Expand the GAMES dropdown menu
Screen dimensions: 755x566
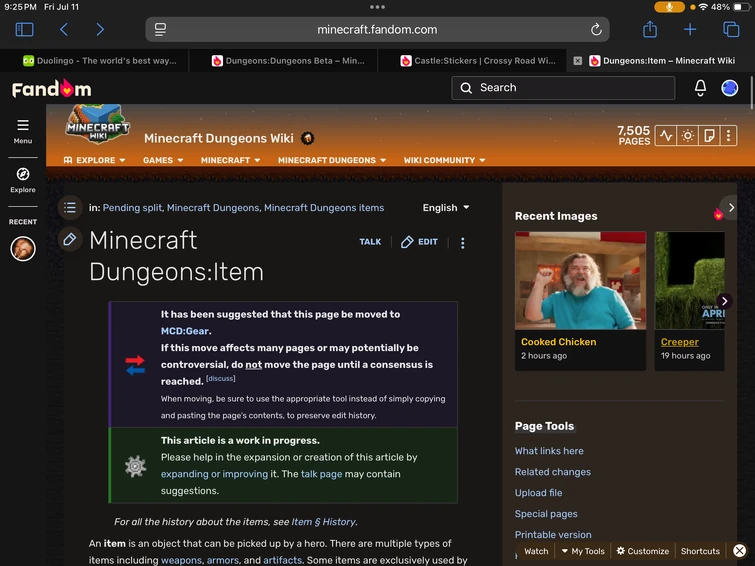[163, 160]
